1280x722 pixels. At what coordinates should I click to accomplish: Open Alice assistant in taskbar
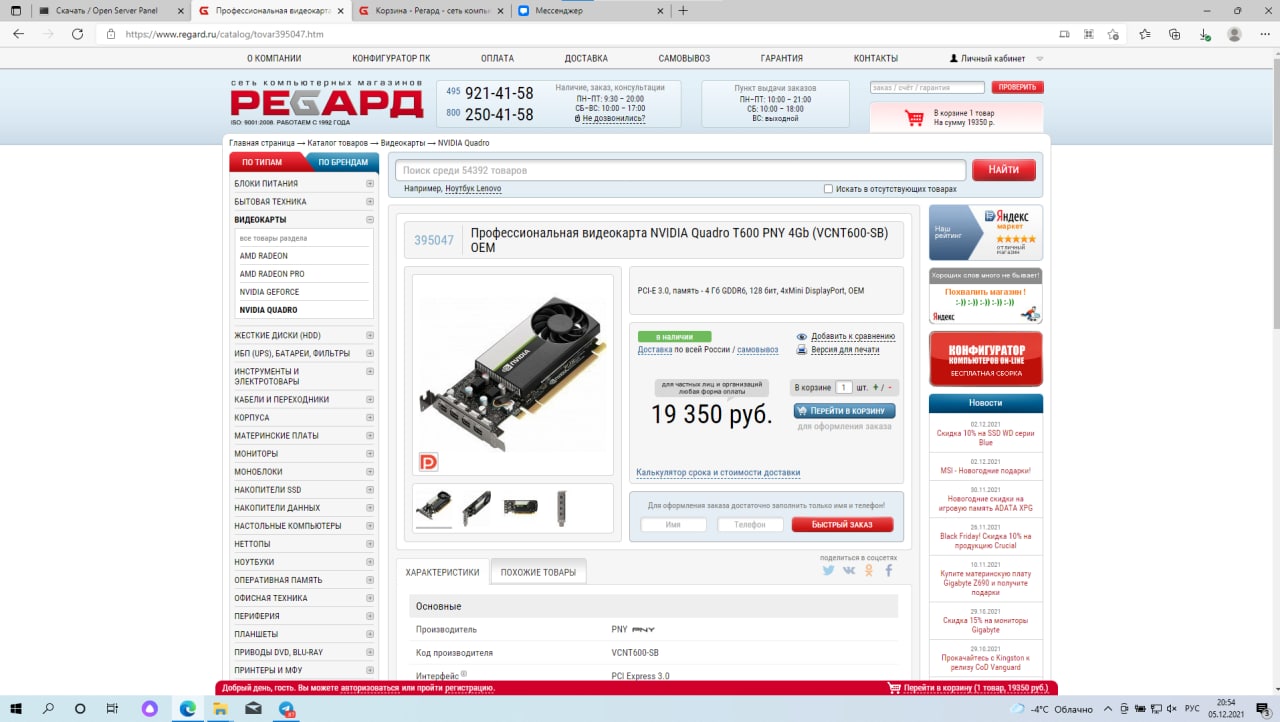(x=150, y=709)
